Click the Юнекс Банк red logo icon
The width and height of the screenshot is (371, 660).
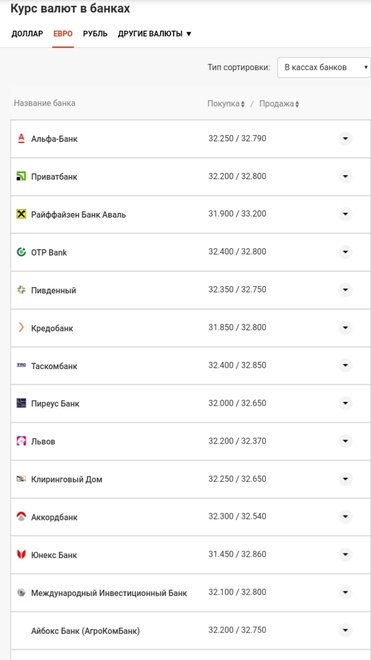click(x=21, y=554)
